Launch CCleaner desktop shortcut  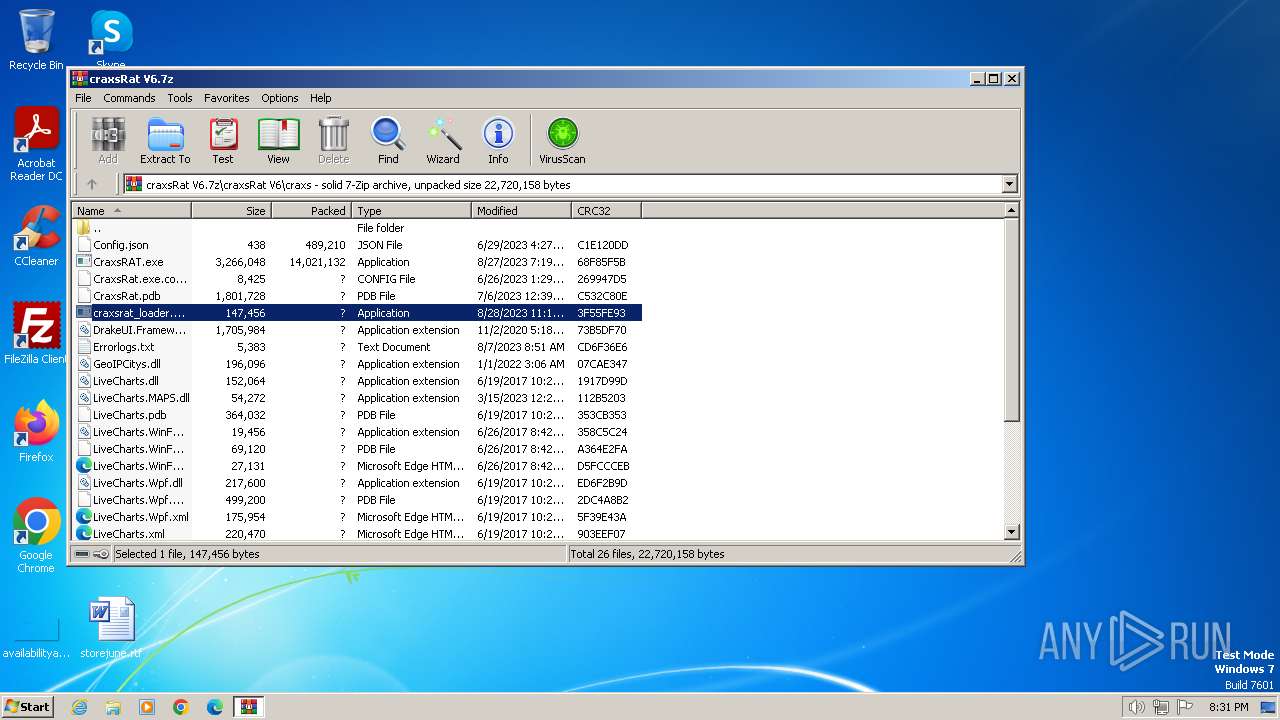click(36, 236)
